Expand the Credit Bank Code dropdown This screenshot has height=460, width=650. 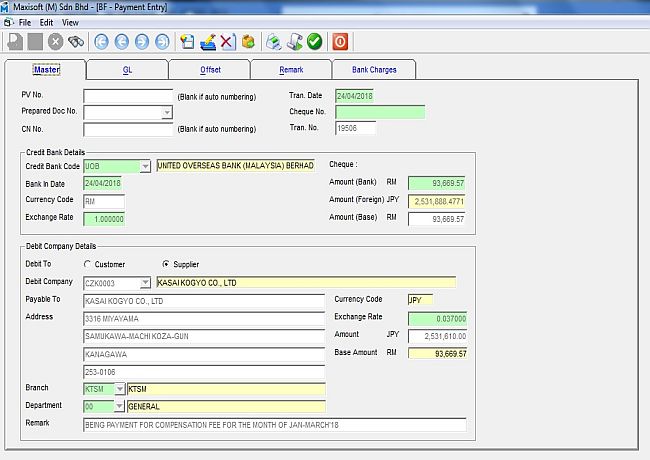(146, 166)
